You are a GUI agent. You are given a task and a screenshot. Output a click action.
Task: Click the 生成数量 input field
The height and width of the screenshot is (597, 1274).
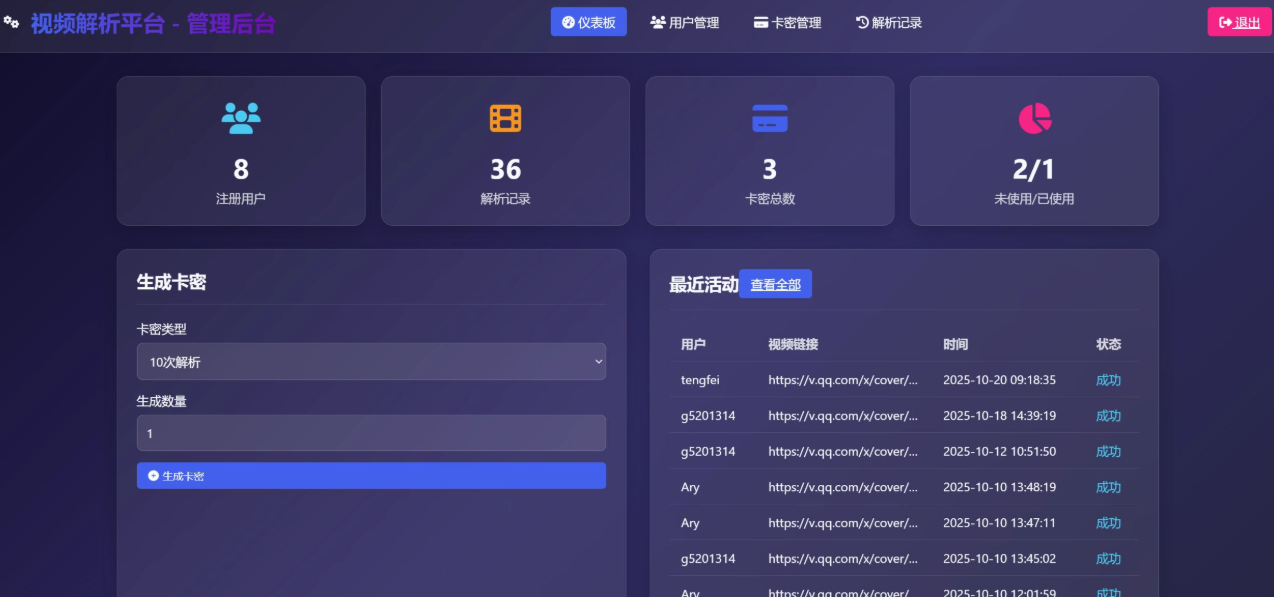pyautogui.click(x=371, y=433)
